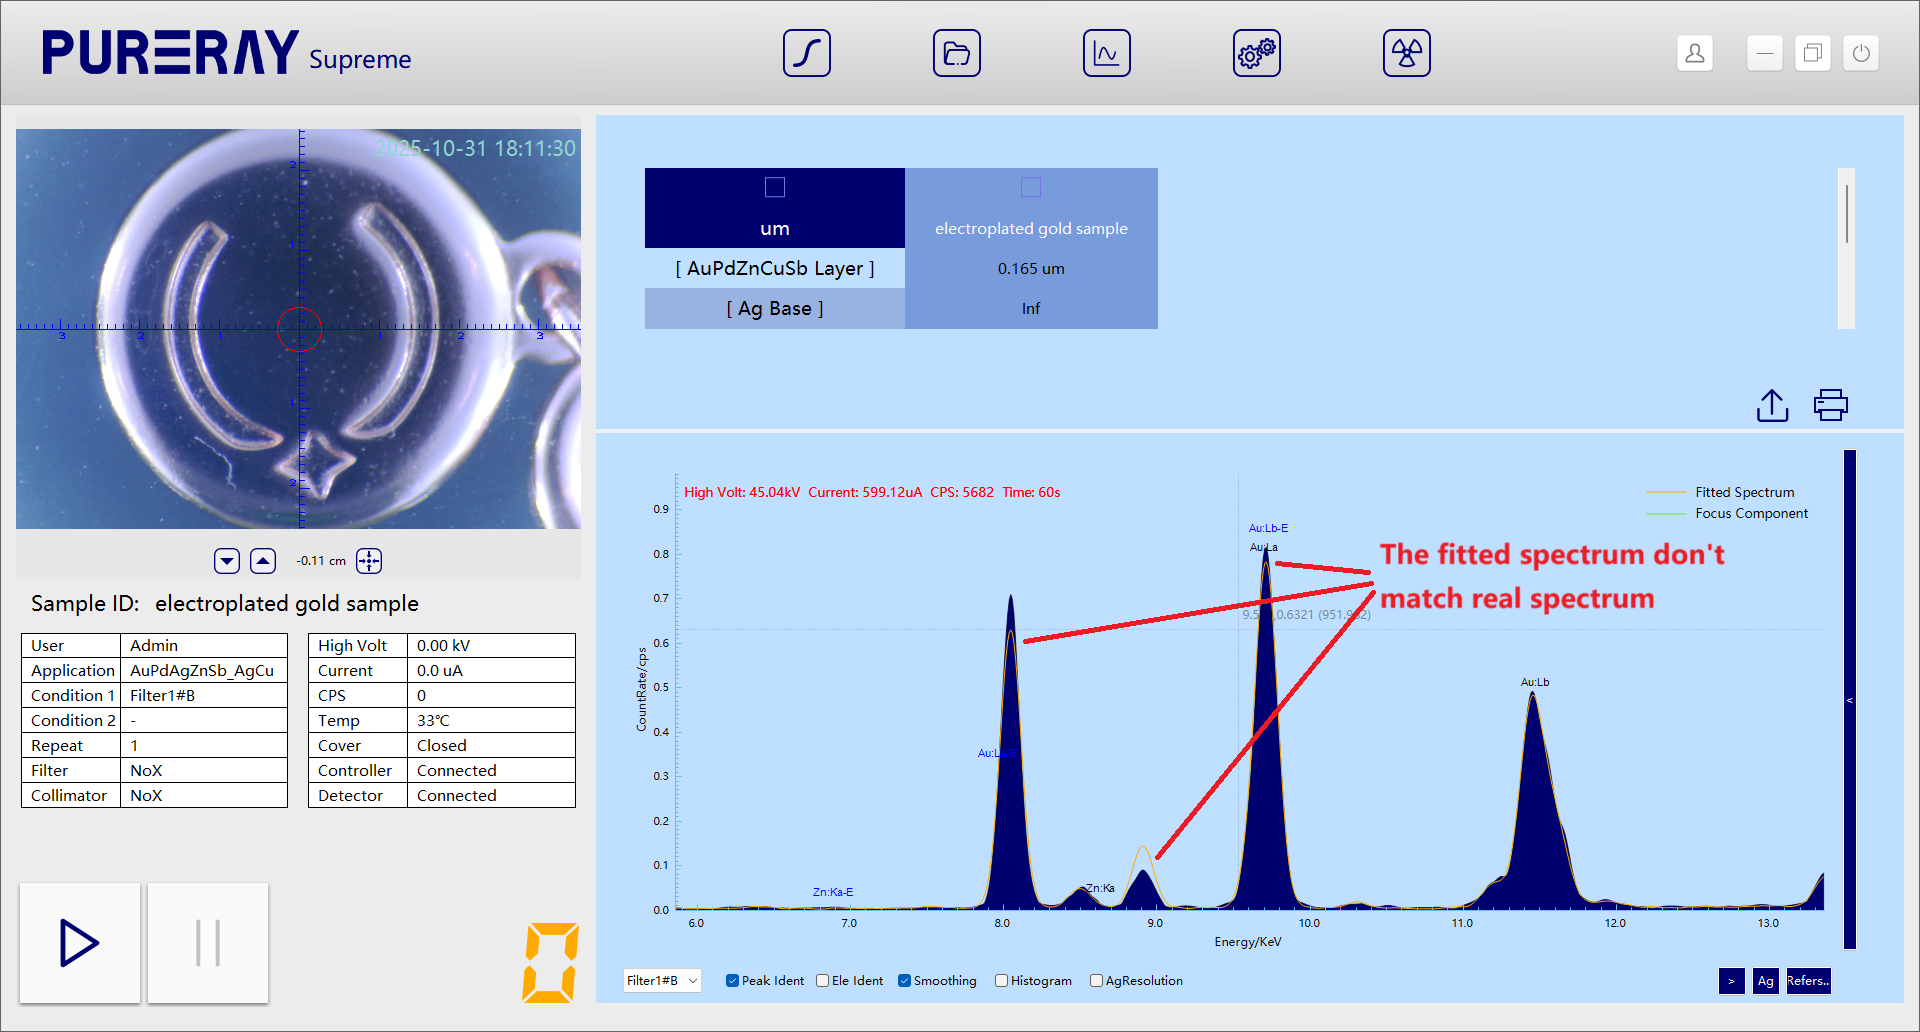1920x1032 pixels.
Task: Start measurement with the play button
Action: pos(80,943)
